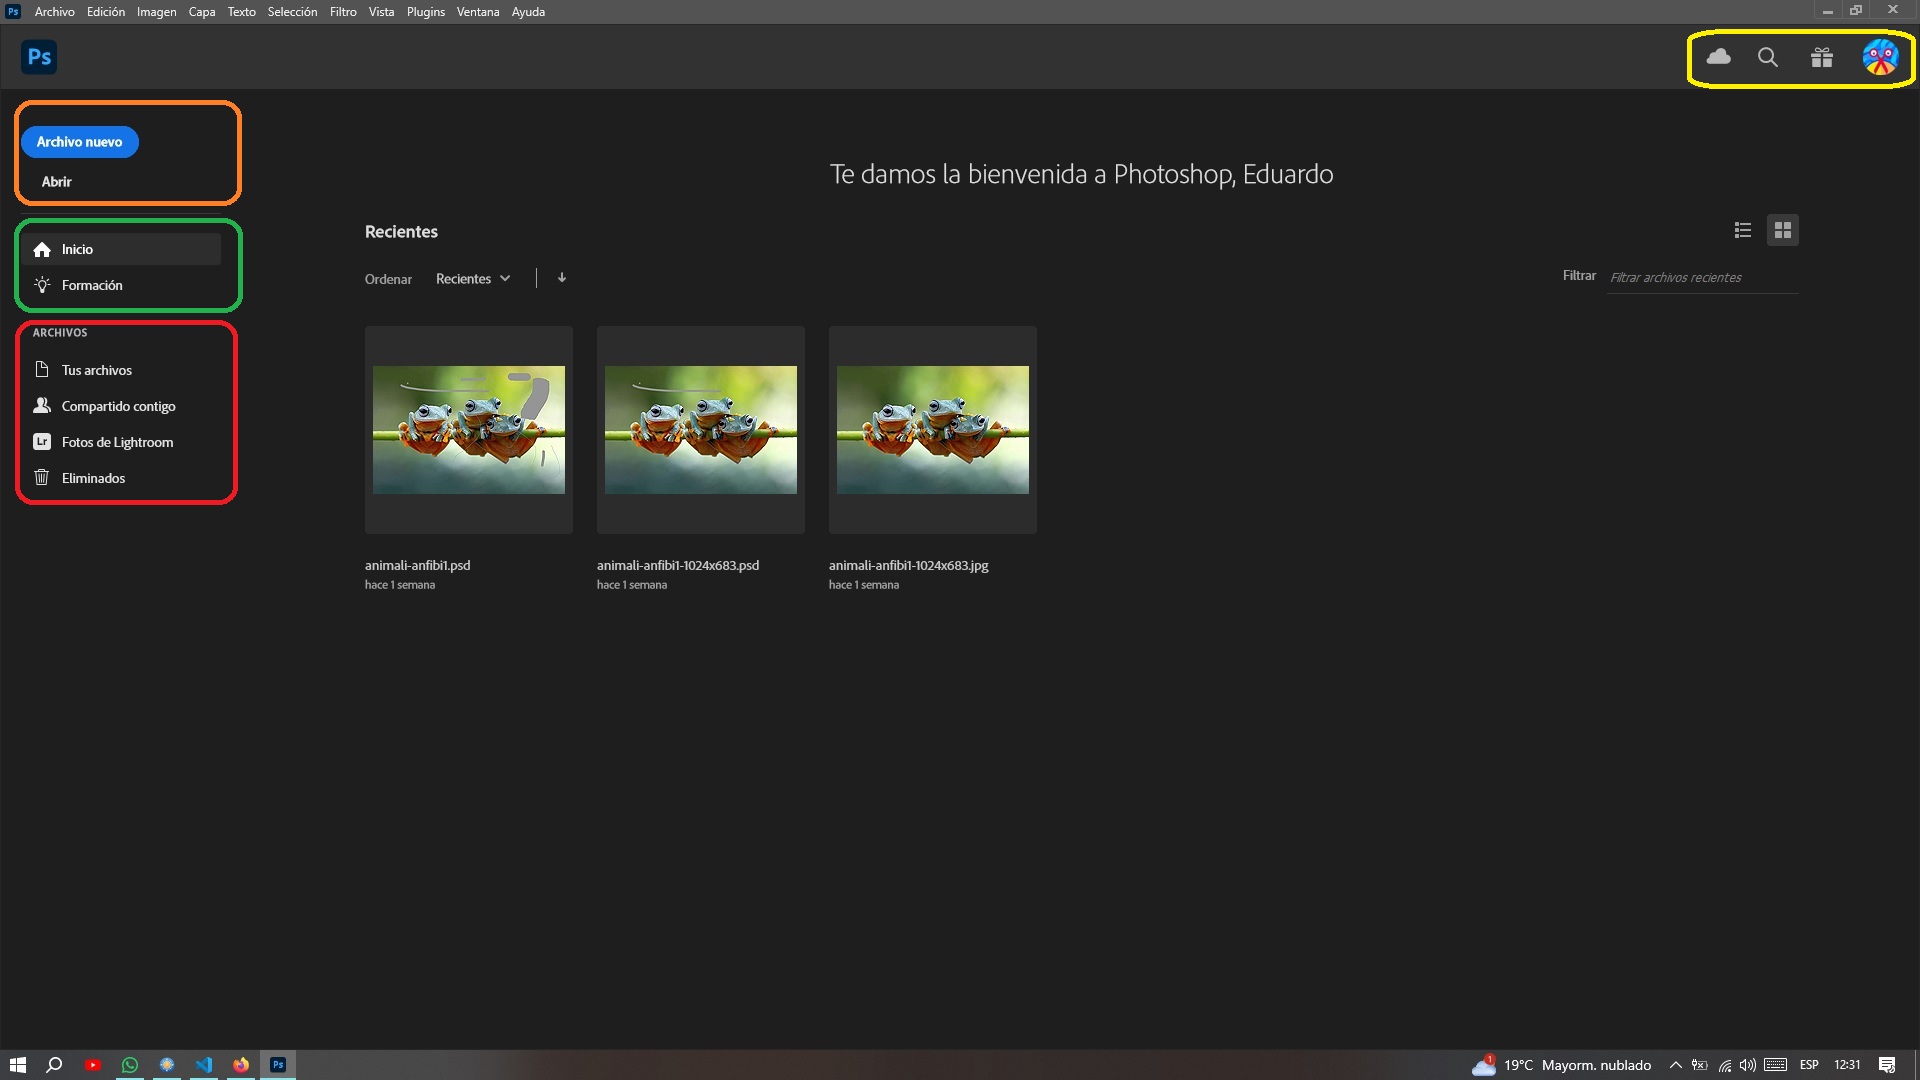
Task: Open the Selección menu
Action: pos(292,12)
